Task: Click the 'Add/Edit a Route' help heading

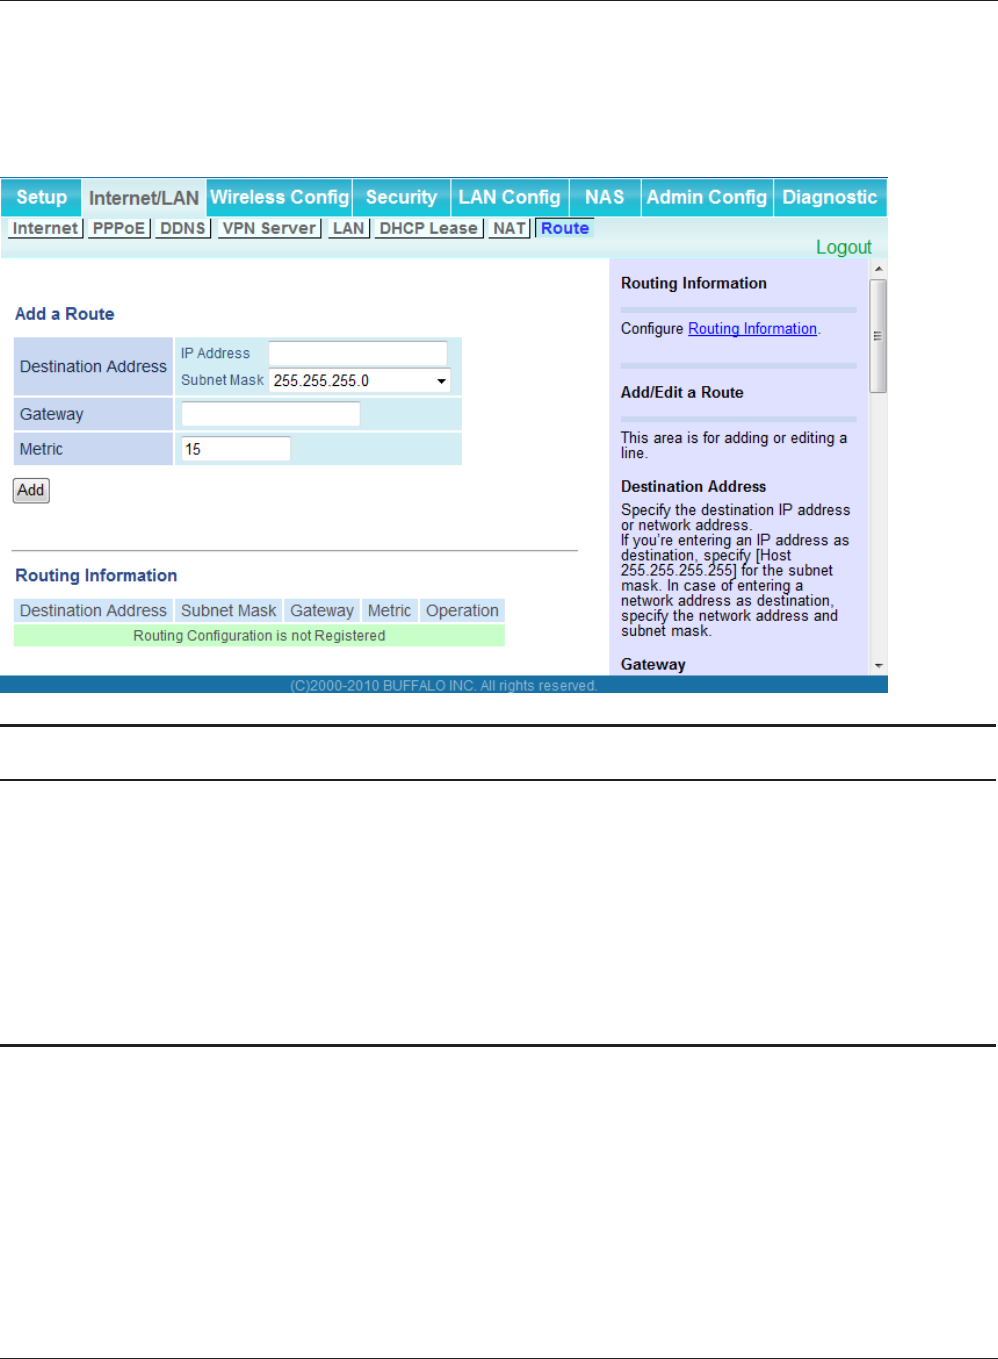Action: coord(682,392)
